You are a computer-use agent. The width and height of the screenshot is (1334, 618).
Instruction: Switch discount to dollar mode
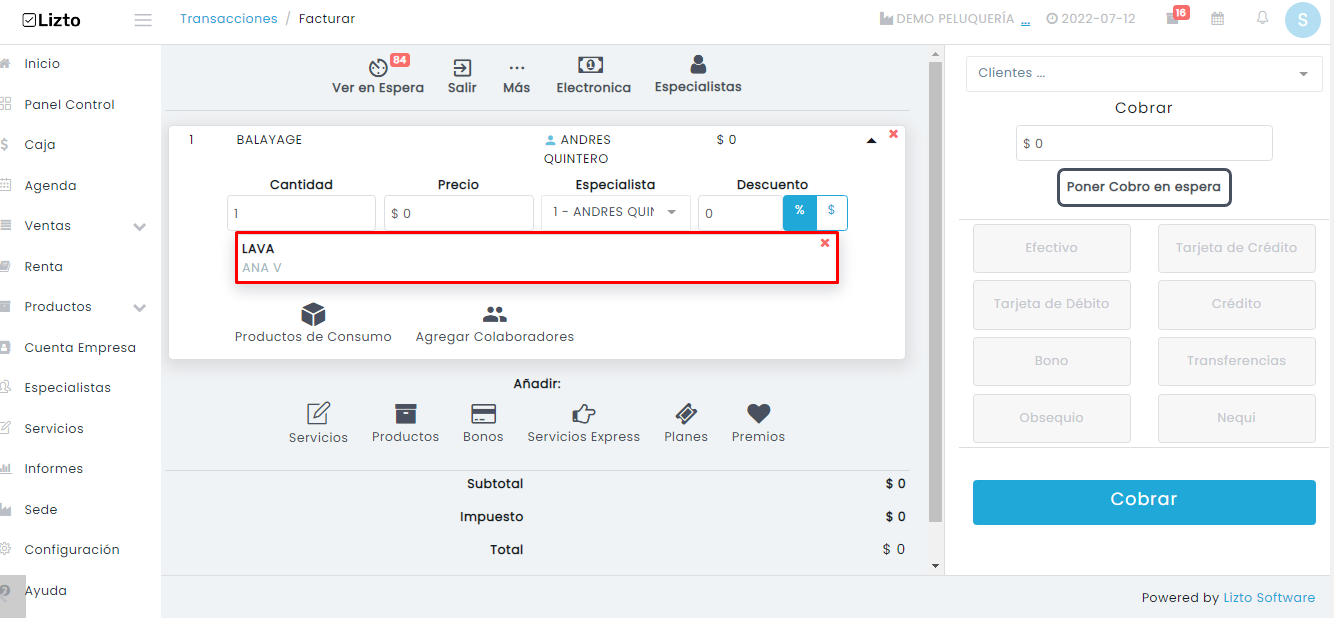(832, 212)
